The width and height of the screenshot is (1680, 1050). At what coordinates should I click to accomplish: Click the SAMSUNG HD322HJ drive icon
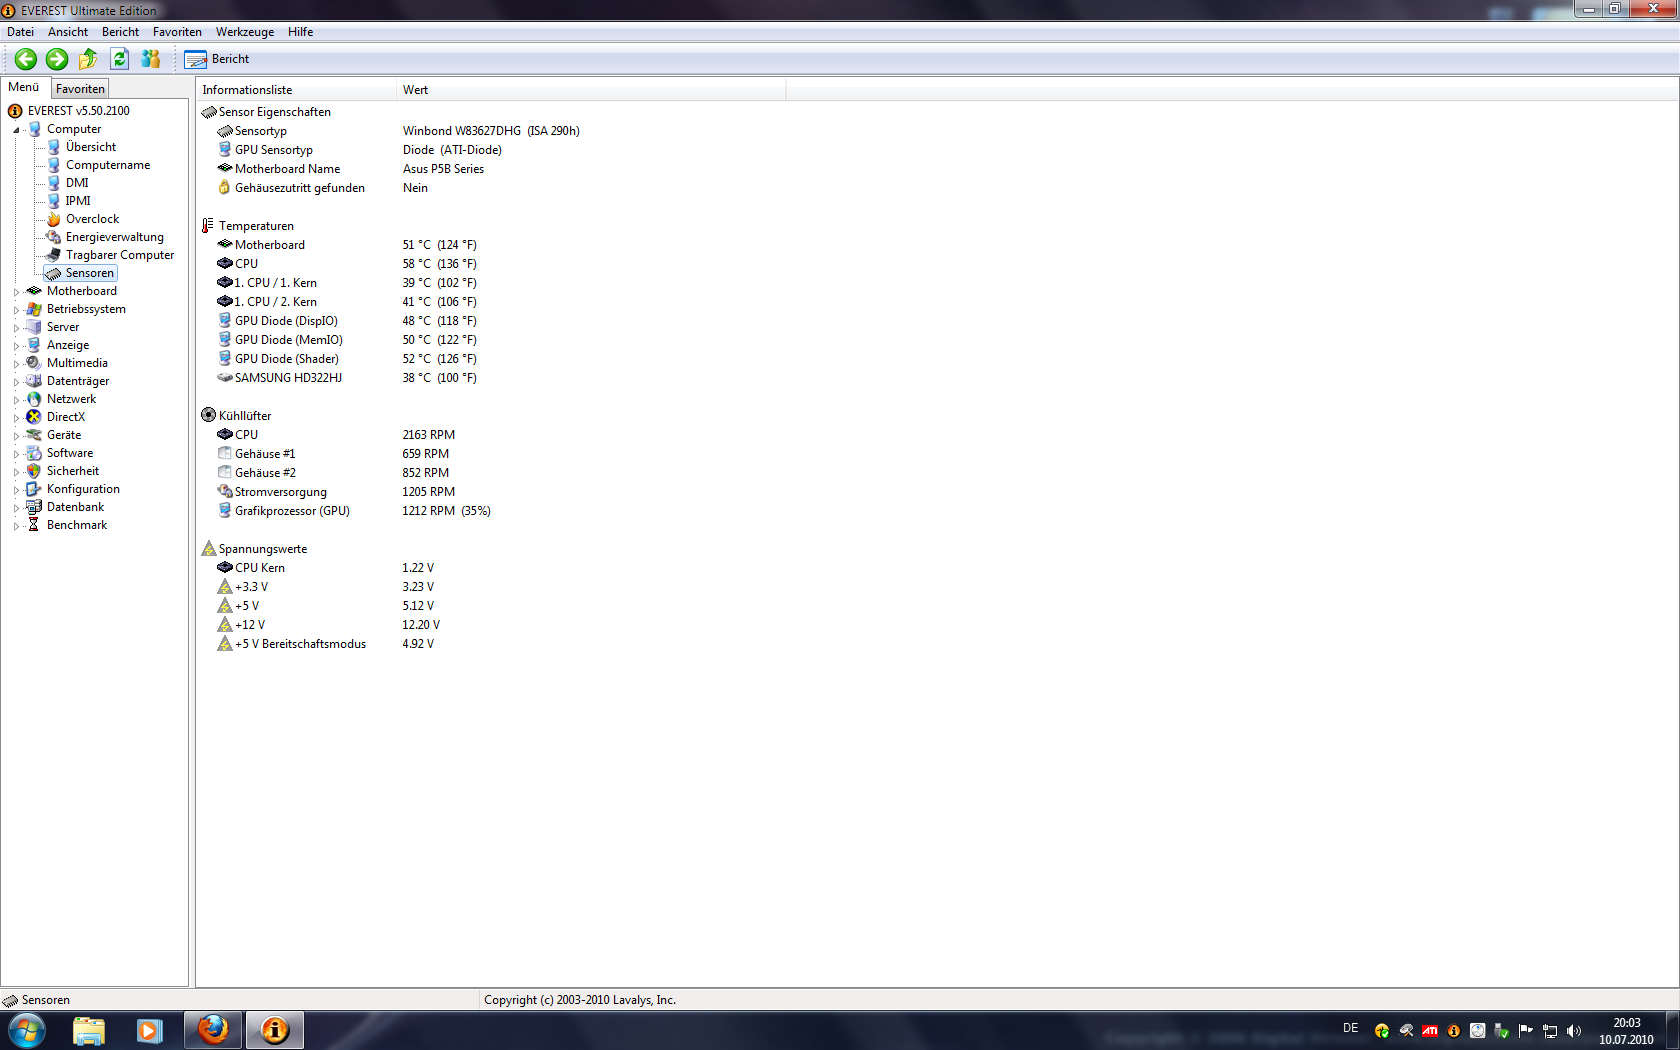(225, 378)
